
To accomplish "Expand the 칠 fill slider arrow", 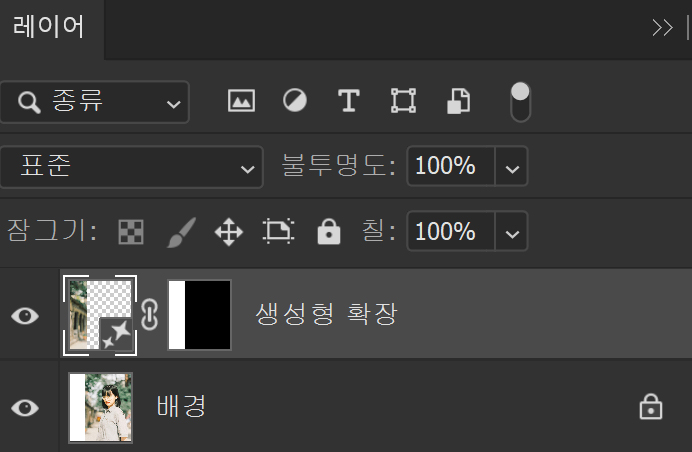I will [x=511, y=231].
